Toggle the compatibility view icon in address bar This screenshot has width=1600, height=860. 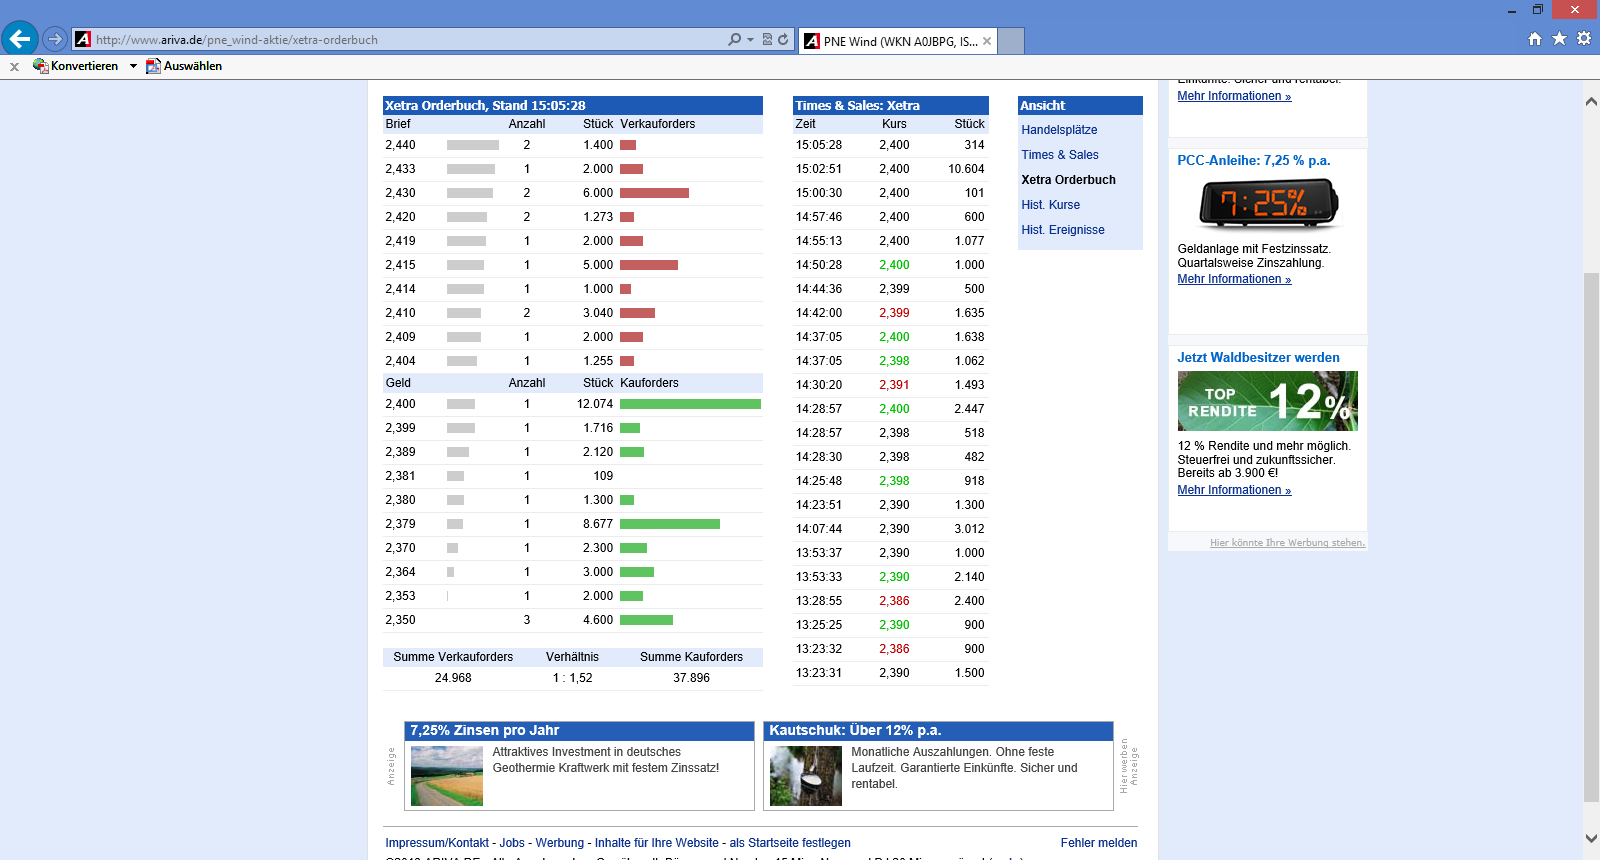tap(767, 40)
